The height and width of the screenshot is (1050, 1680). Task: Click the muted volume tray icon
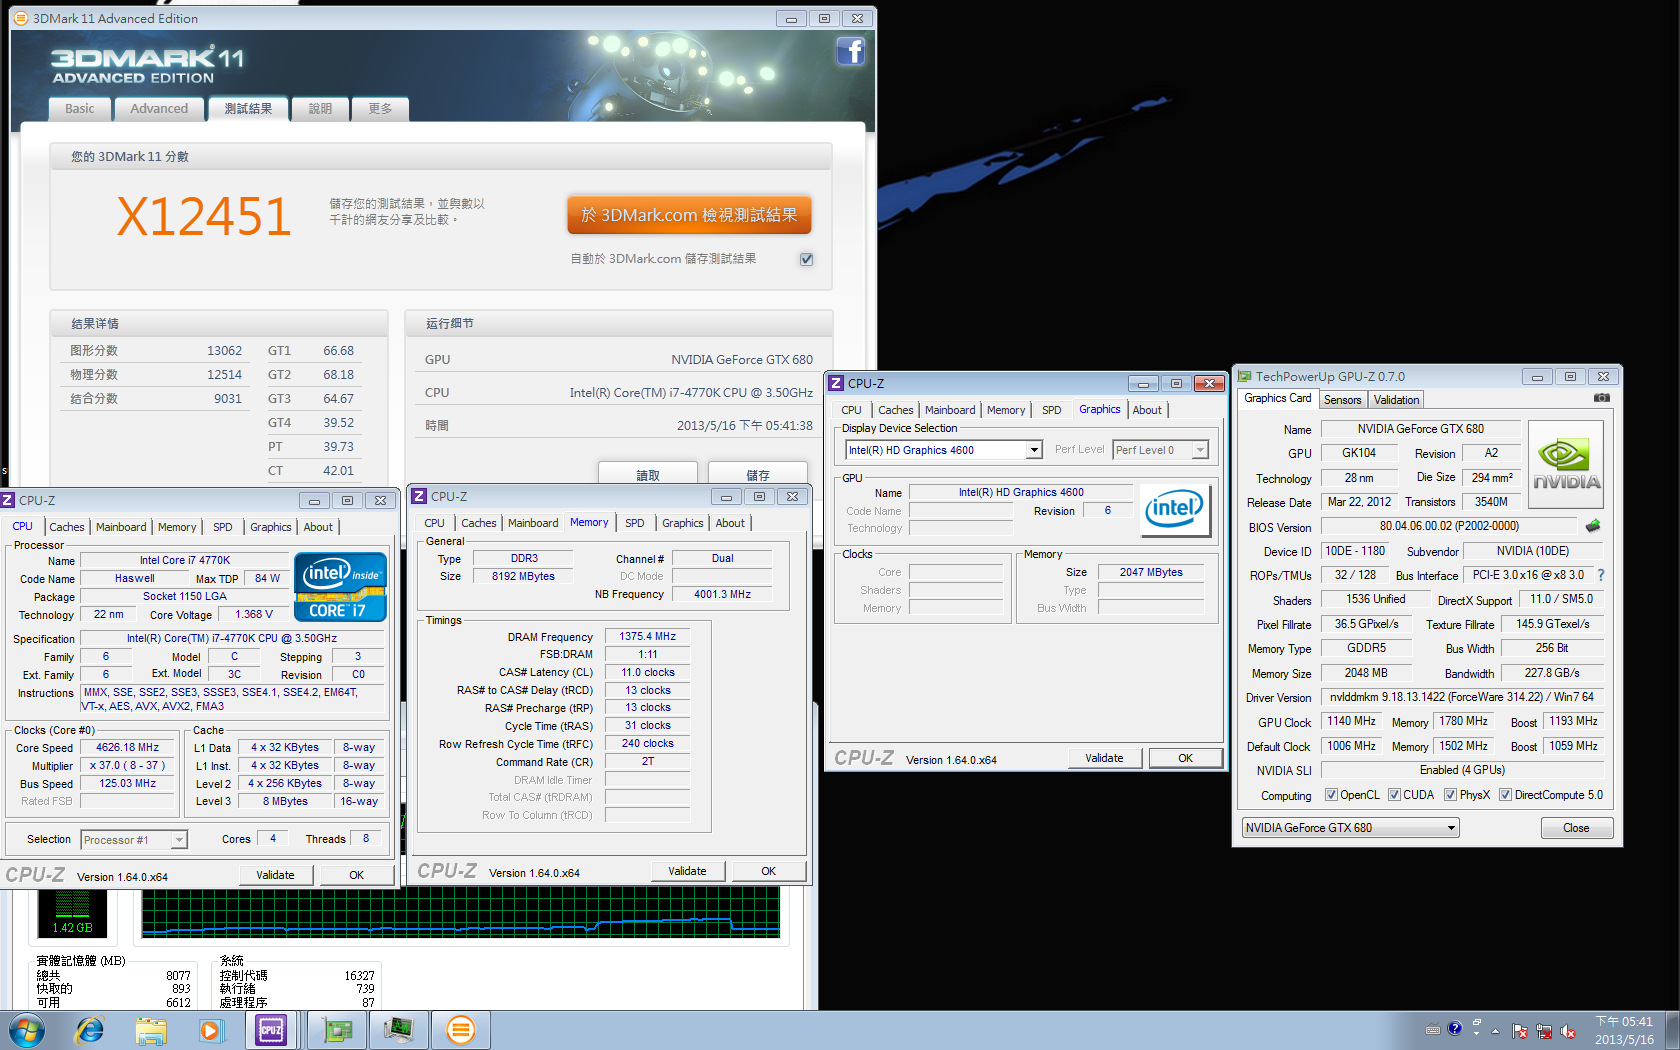(1568, 1031)
